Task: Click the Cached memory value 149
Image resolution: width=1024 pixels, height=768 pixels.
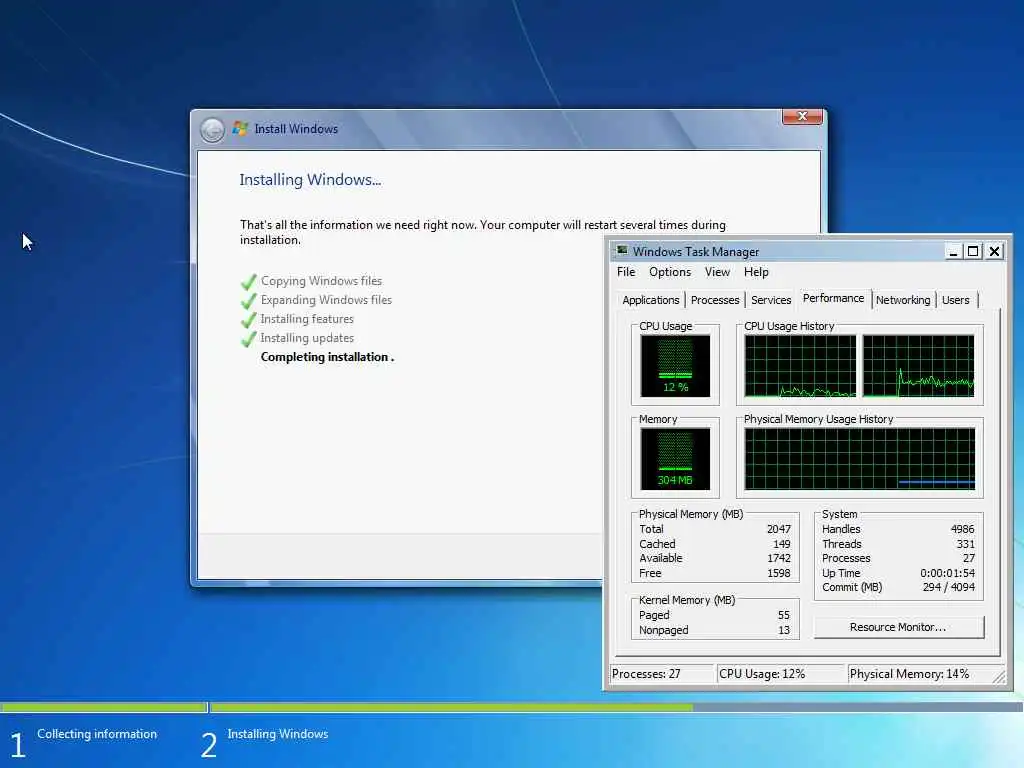Action: pos(782,544)
